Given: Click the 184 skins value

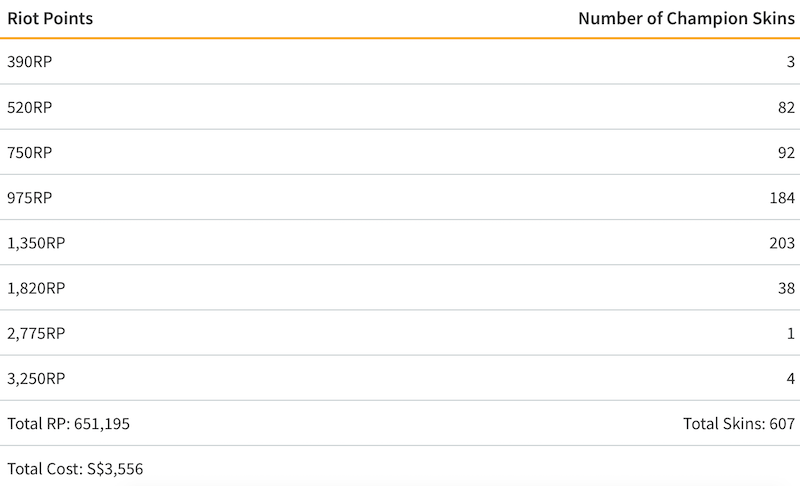Looking at the screenshot, I should (x=782, y=197).
